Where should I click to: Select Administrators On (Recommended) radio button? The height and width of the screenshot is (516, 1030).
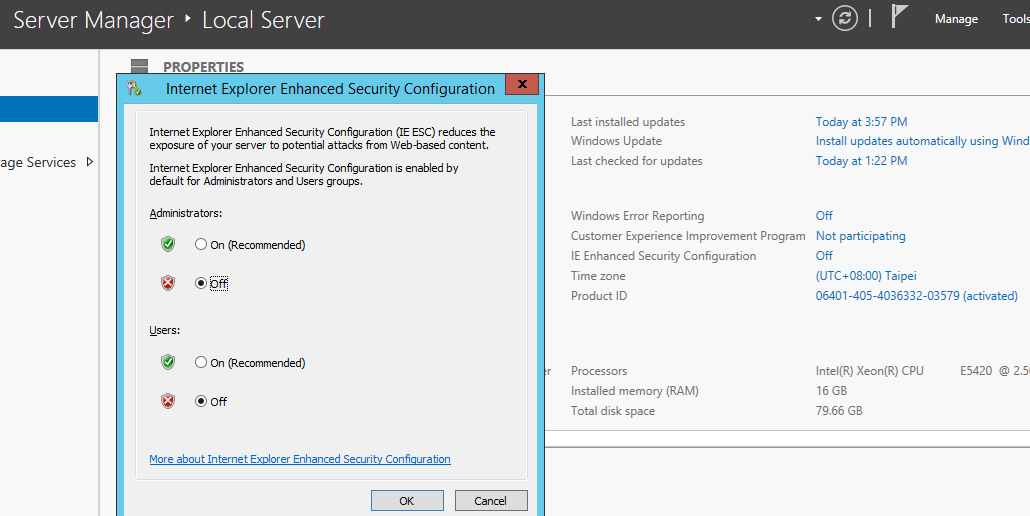[201, 244]
